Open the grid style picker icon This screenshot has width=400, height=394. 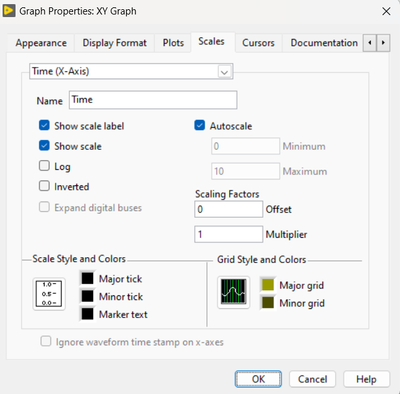233,292
